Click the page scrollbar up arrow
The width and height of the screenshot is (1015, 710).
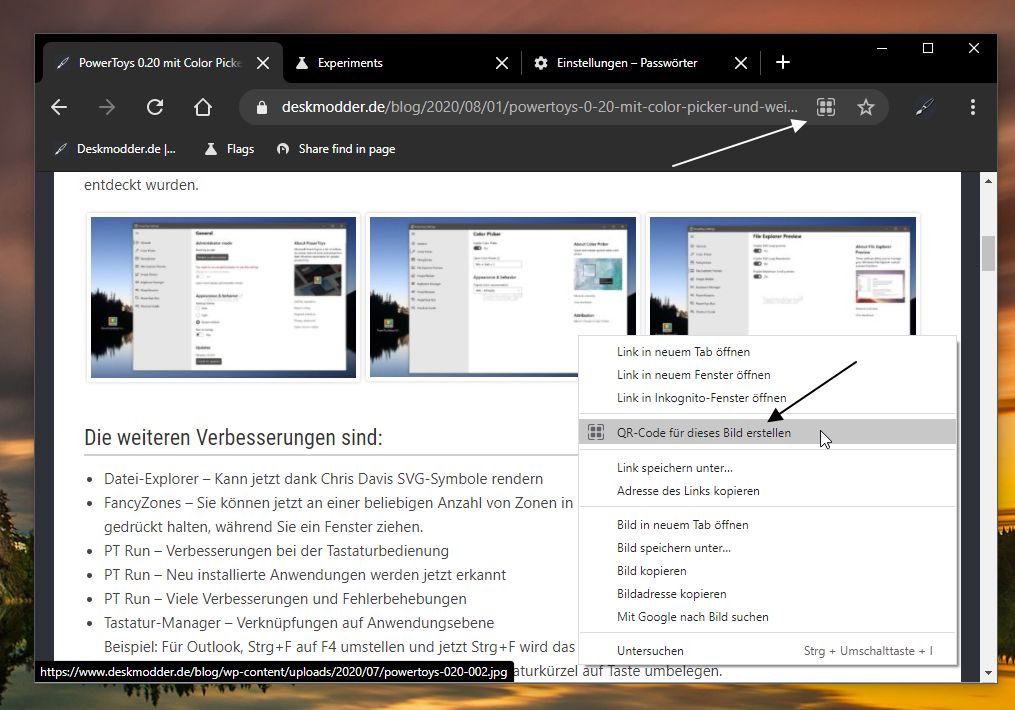tap(988, 181)
